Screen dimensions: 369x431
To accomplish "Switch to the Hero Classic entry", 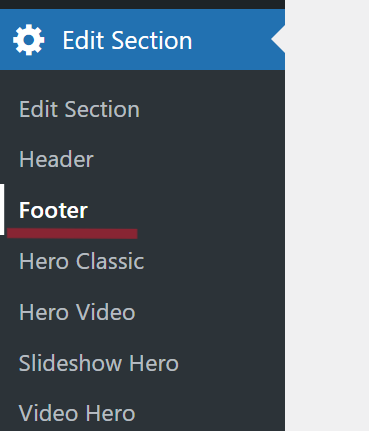I will click(x=82, y=261).
